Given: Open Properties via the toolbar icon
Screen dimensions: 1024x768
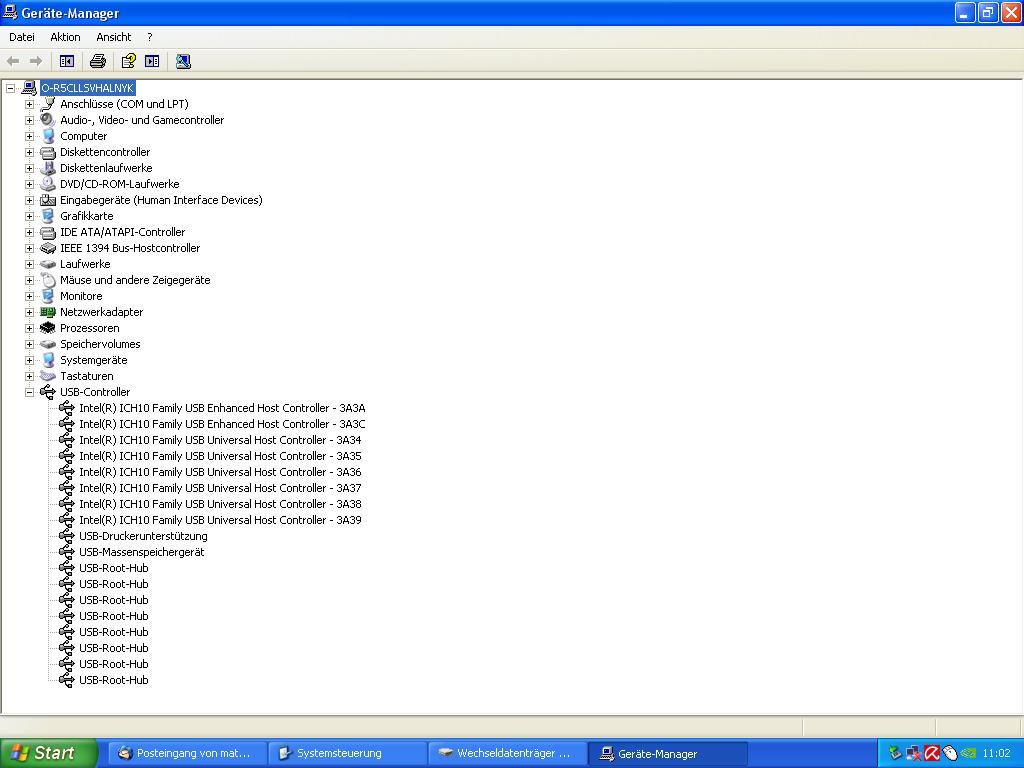Looking at the screenshot, I should tap(129, 61).
